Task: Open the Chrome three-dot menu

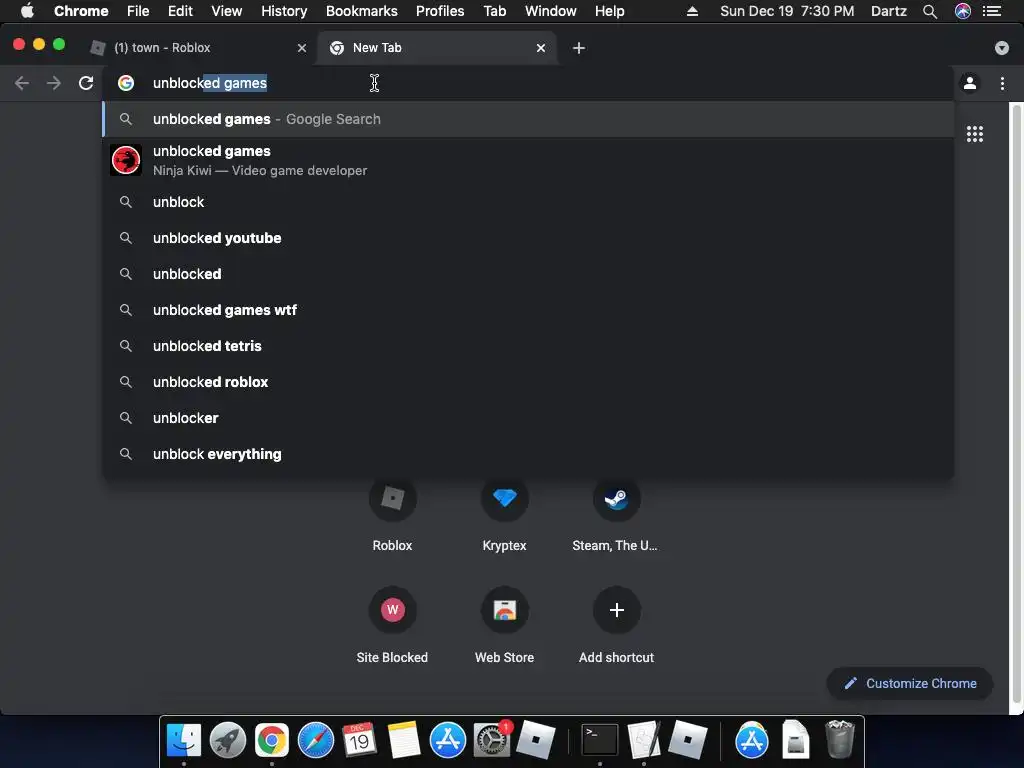Action: click(1002, 83)
